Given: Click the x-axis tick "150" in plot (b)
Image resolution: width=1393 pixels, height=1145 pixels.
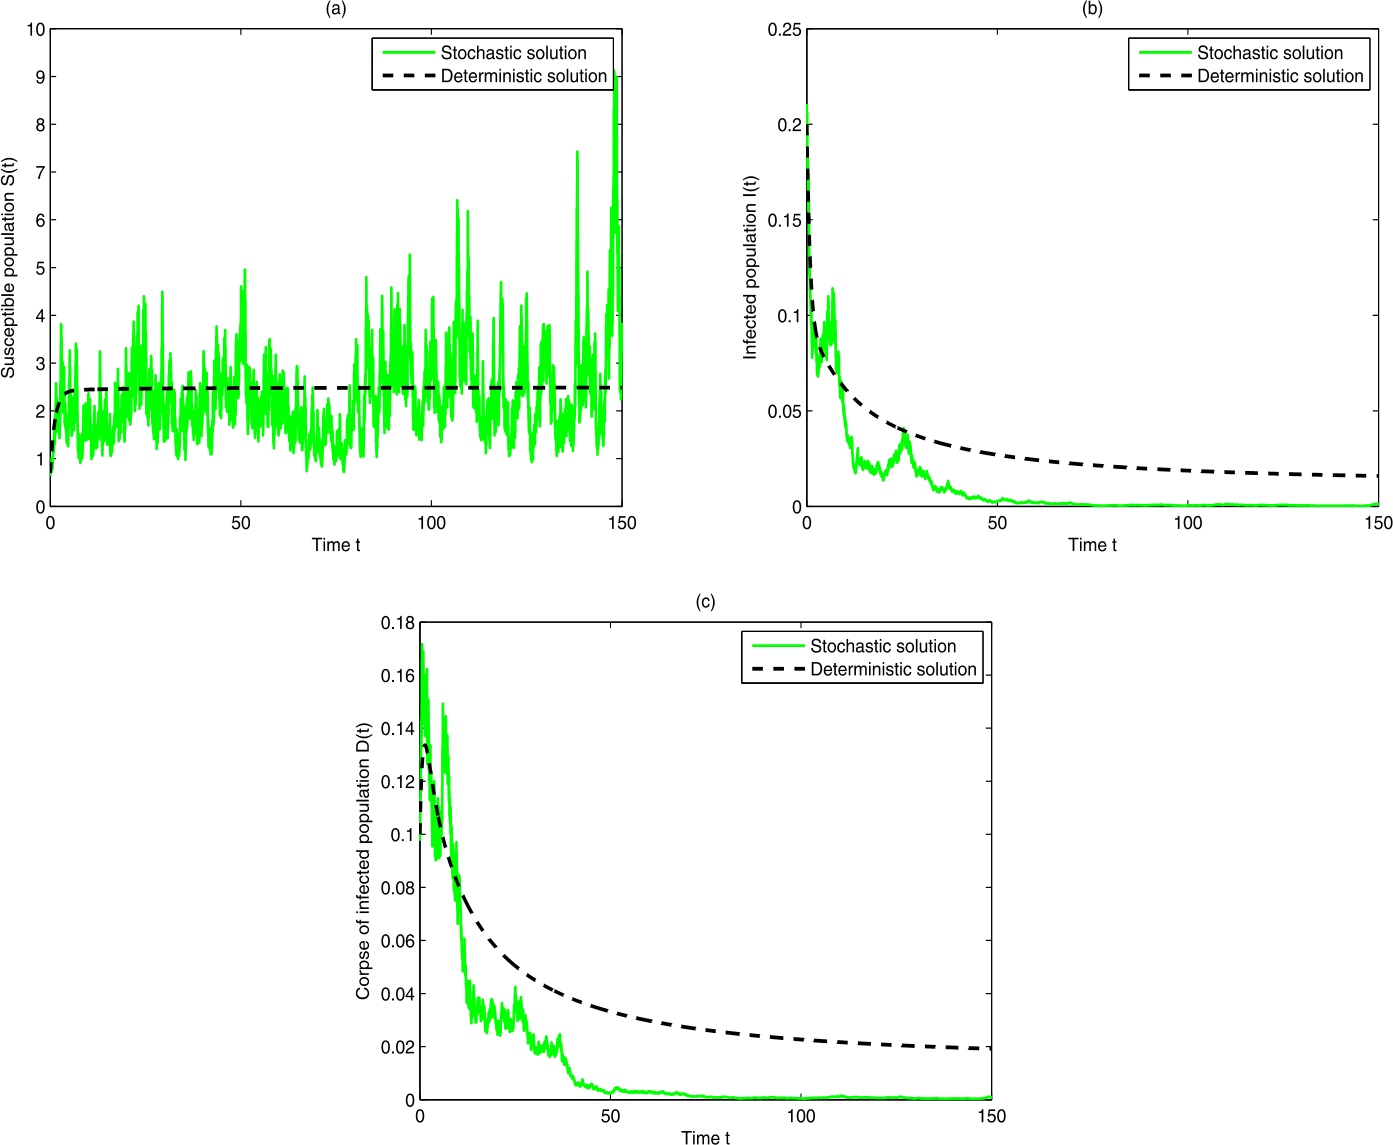Looking at the screenshot, I should click(x=1378, y=523).
